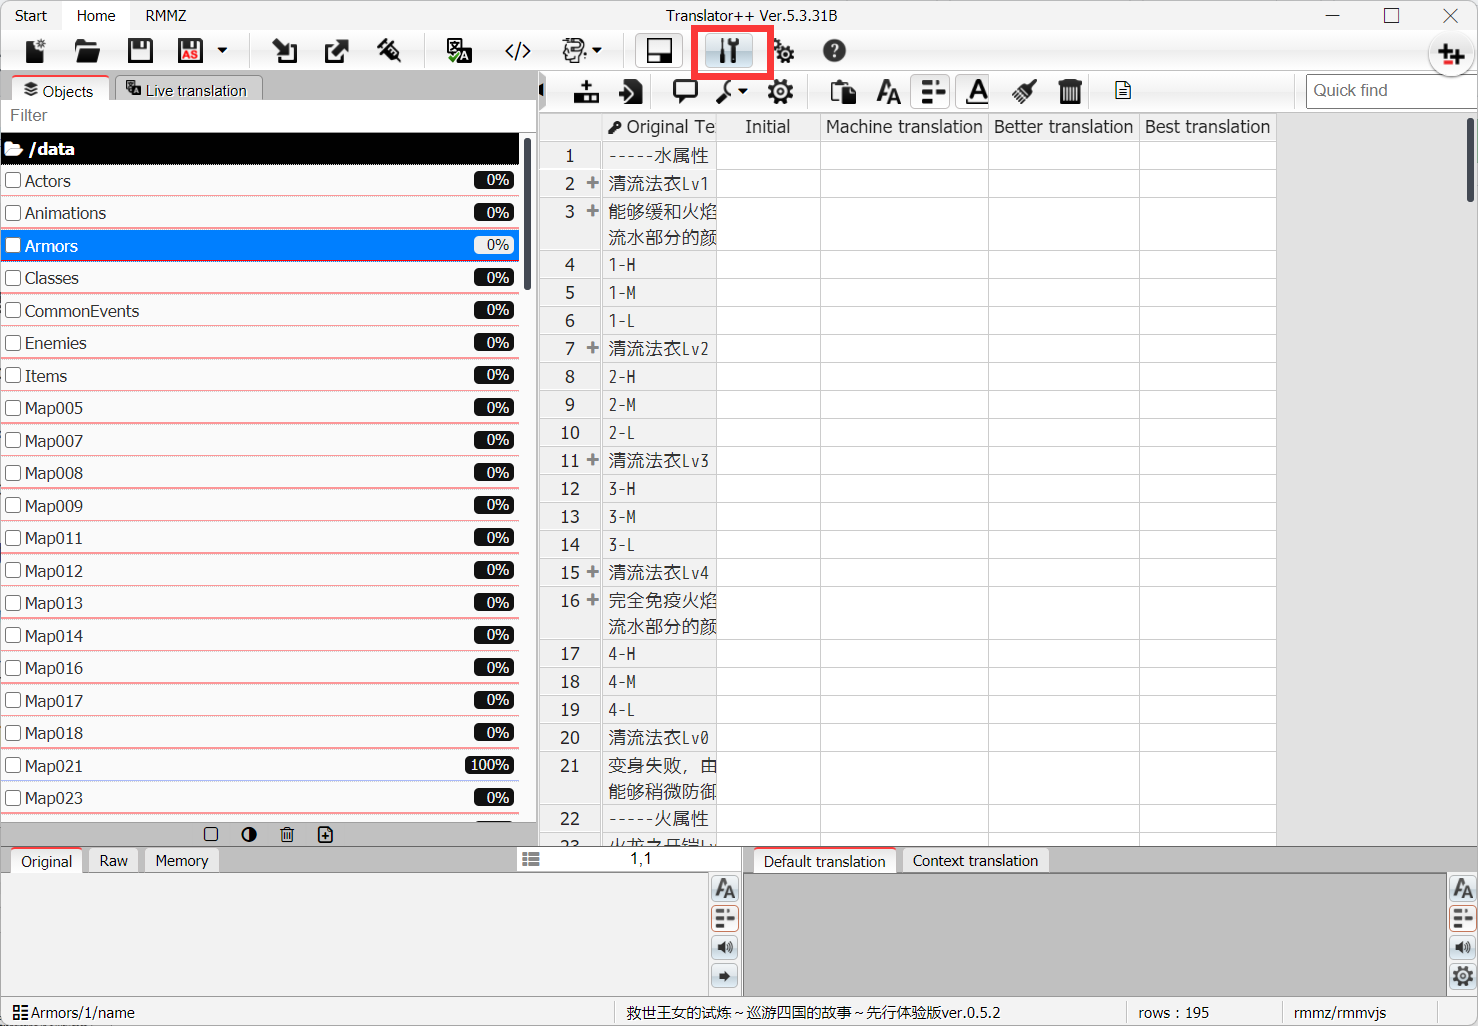Focus the Quick find search box
Screen dimensions: 1478x1026
(1391, 91)
